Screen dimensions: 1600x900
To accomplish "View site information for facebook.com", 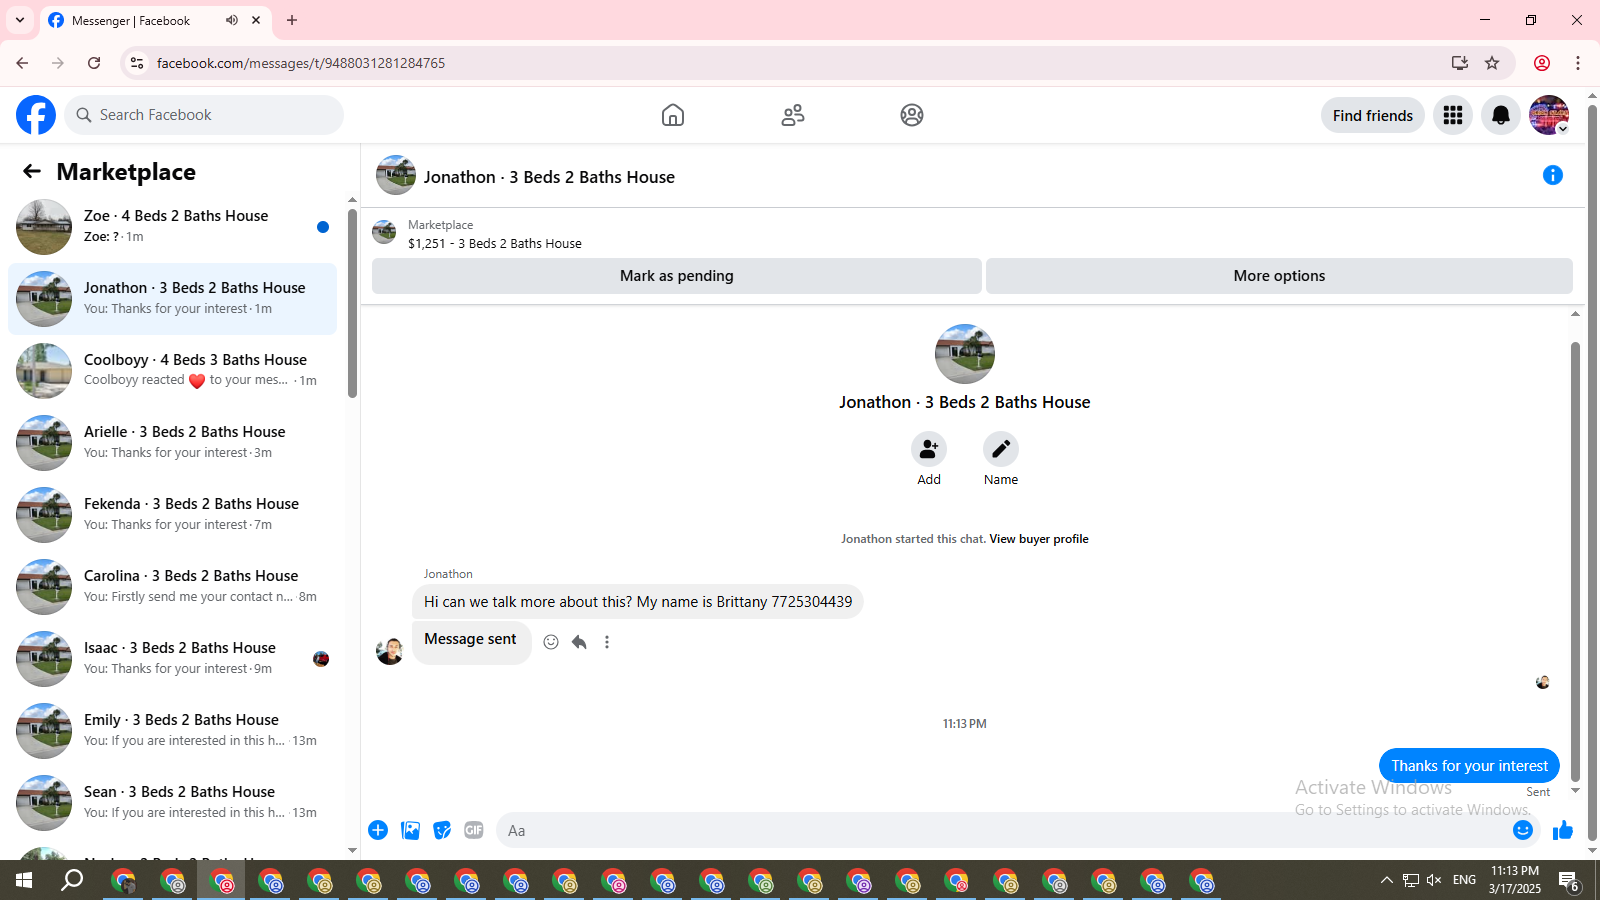I will (x=137, y=63).
